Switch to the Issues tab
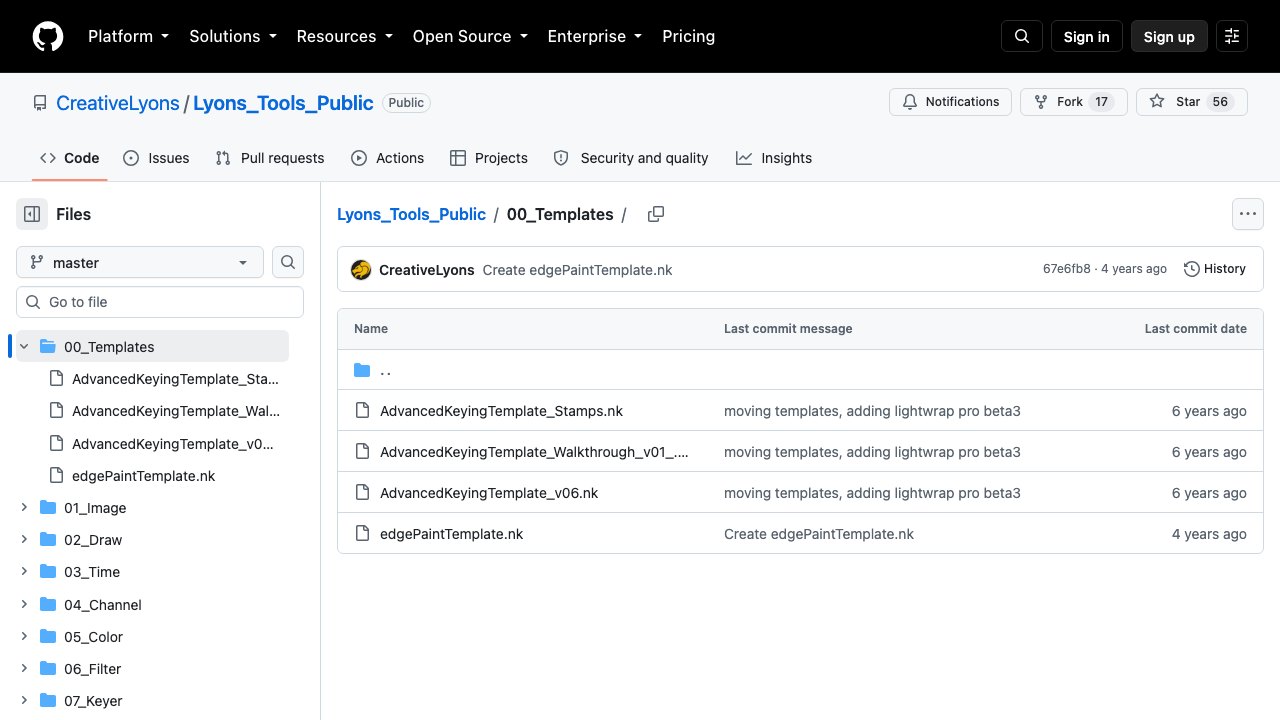 coord(156,158)
